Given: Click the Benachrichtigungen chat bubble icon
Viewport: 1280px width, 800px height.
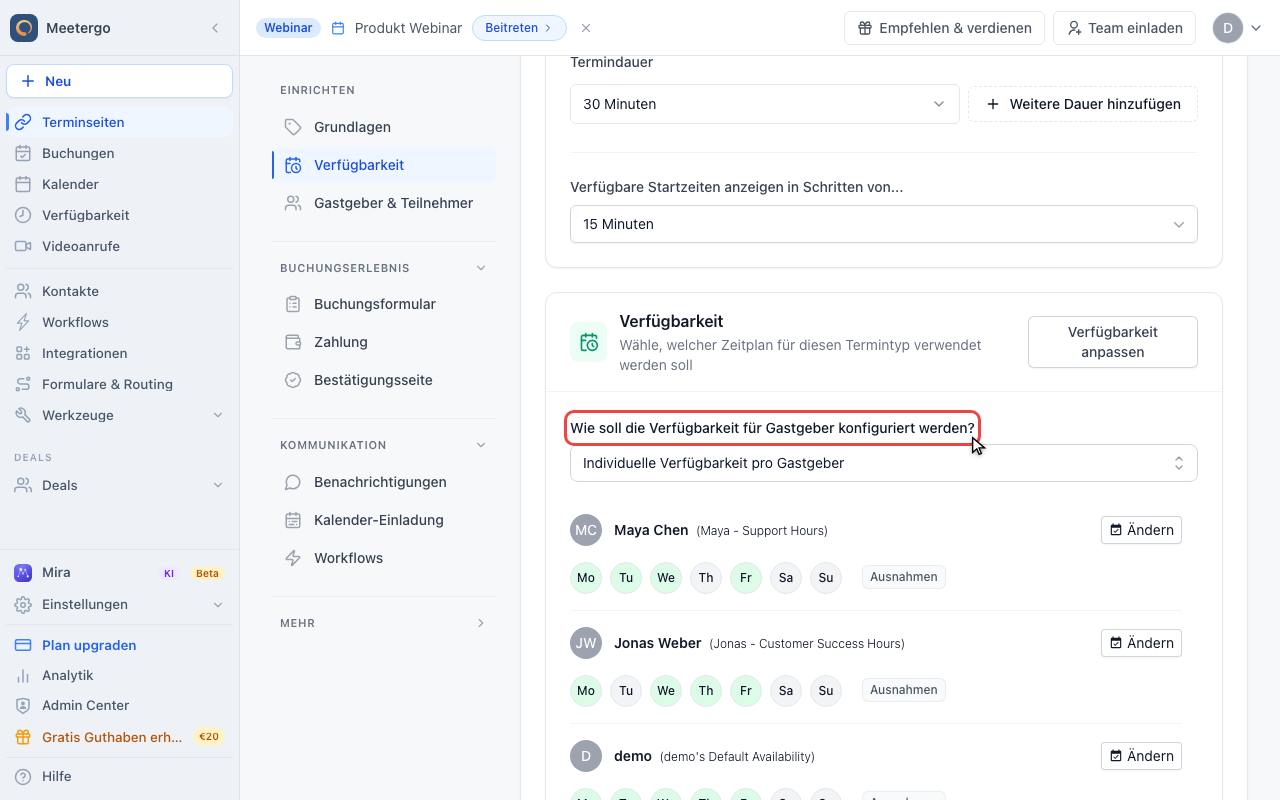Looking at the screenshot, I should click(293, 482).
